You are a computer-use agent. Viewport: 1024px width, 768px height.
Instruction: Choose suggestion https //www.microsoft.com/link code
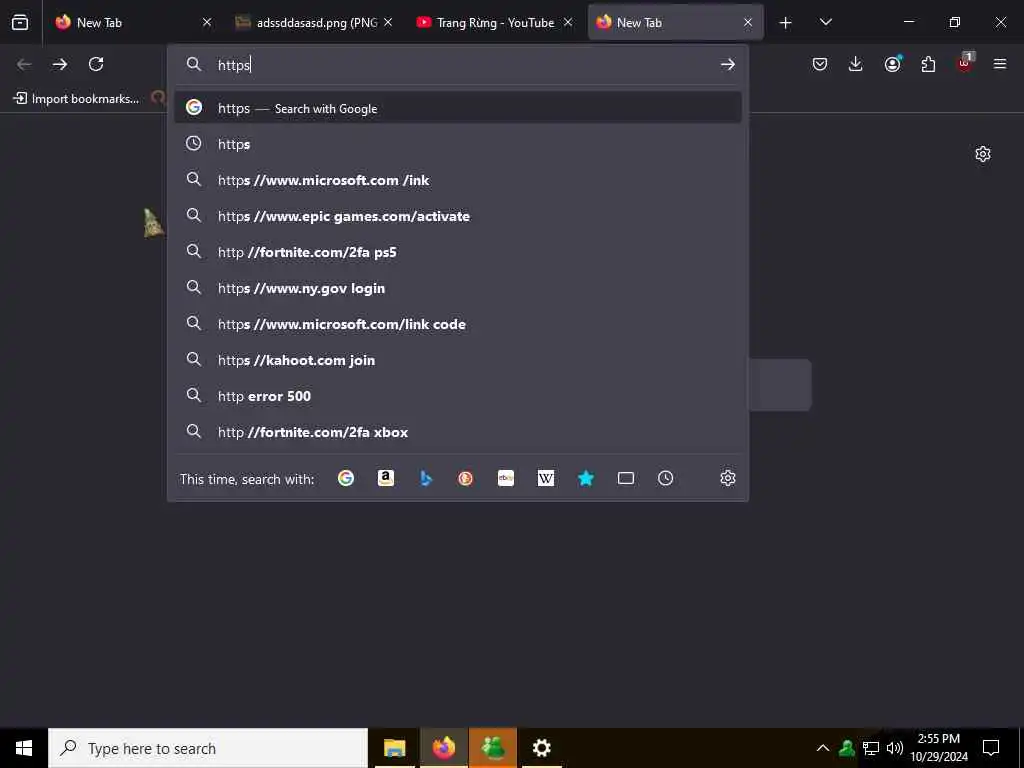click(x=457, y=324)
